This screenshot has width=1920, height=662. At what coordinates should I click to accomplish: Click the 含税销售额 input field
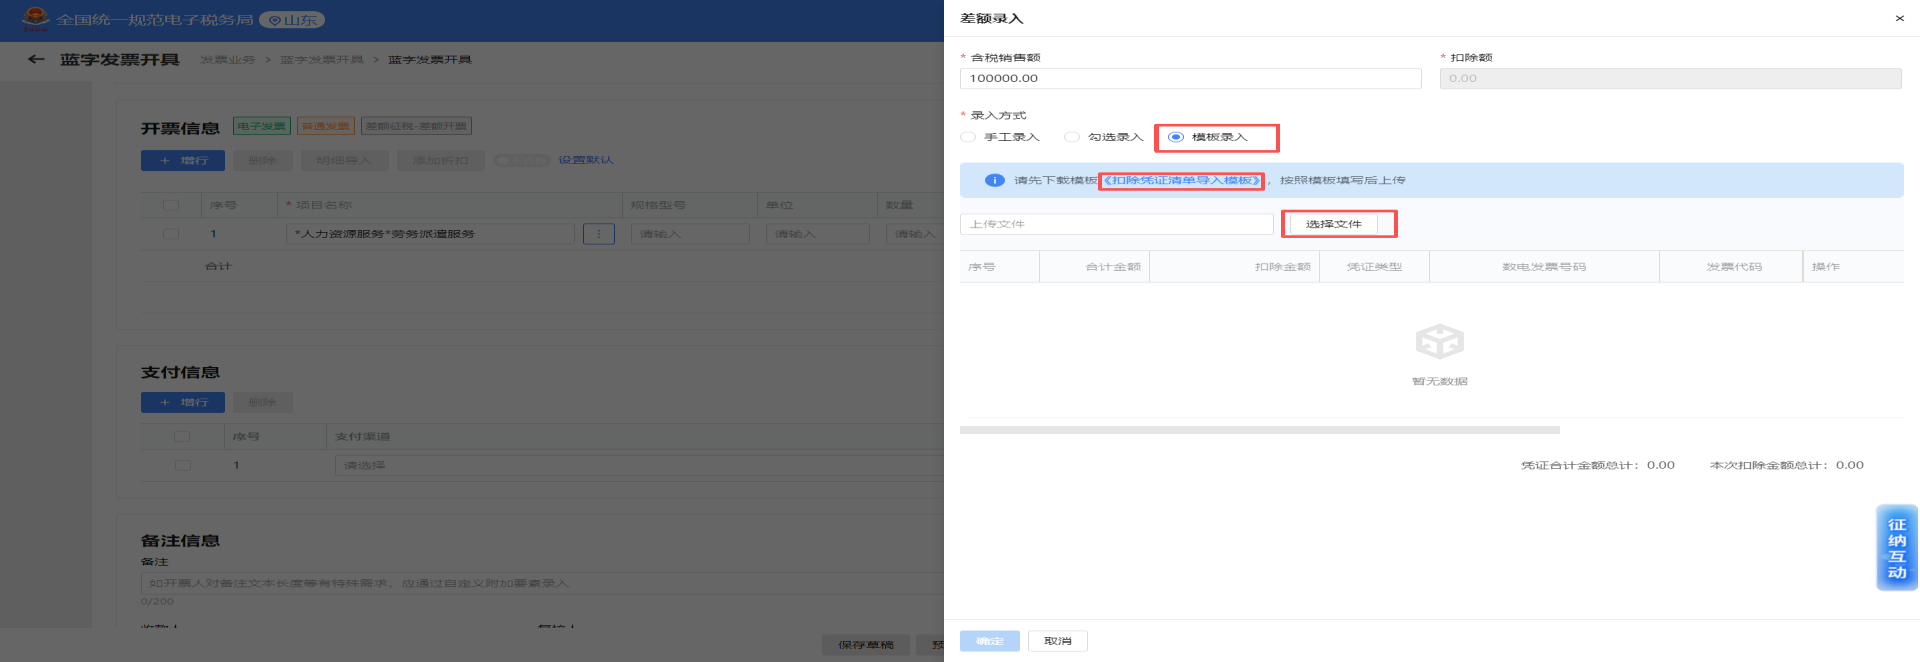(1190, 78)
